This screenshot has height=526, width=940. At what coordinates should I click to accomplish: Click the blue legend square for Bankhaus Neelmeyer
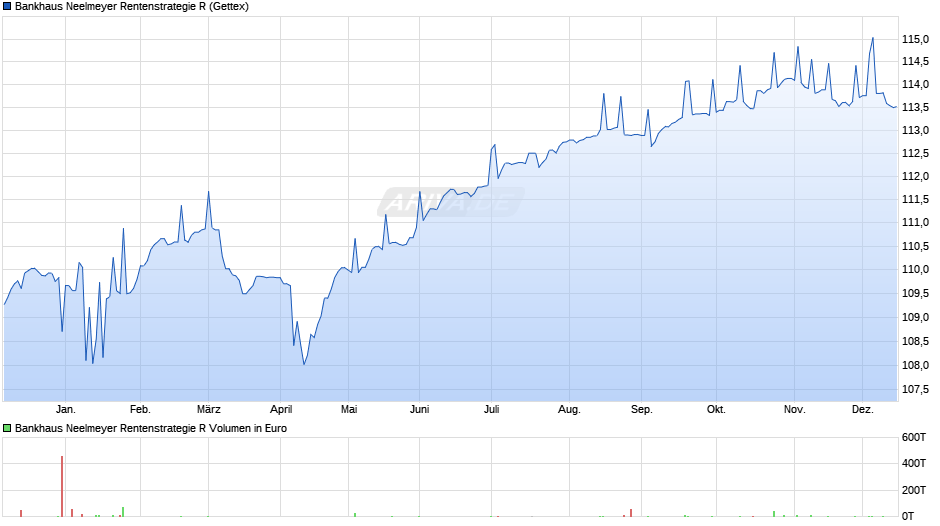7,7
